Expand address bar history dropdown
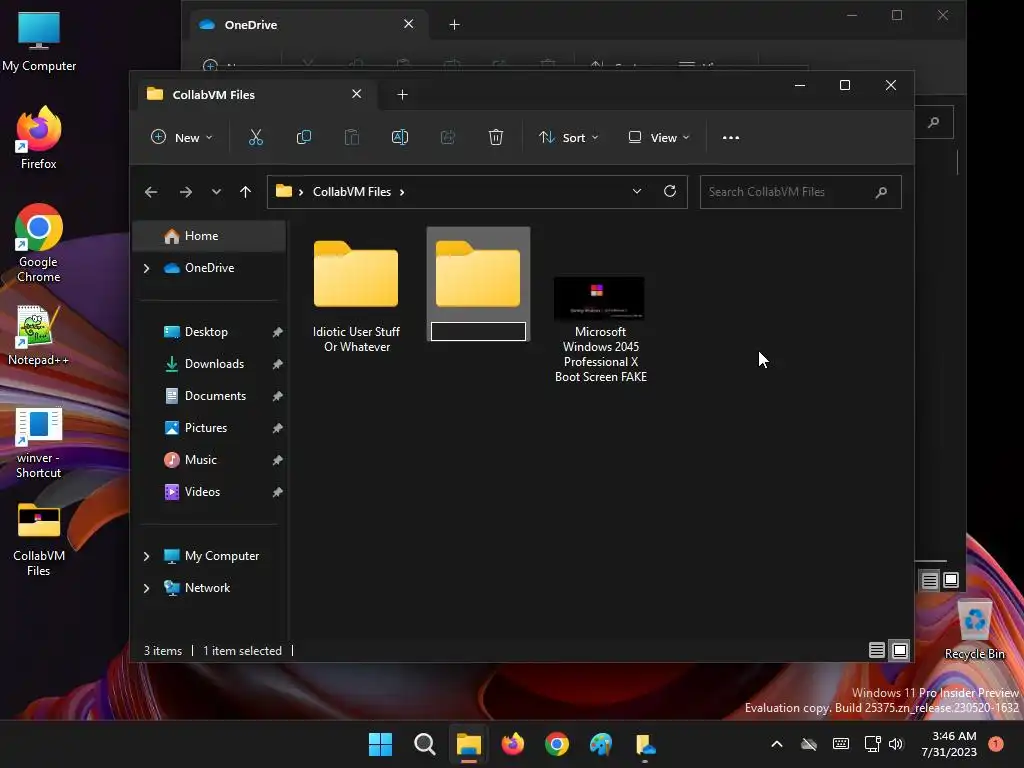 pos(637,191)
